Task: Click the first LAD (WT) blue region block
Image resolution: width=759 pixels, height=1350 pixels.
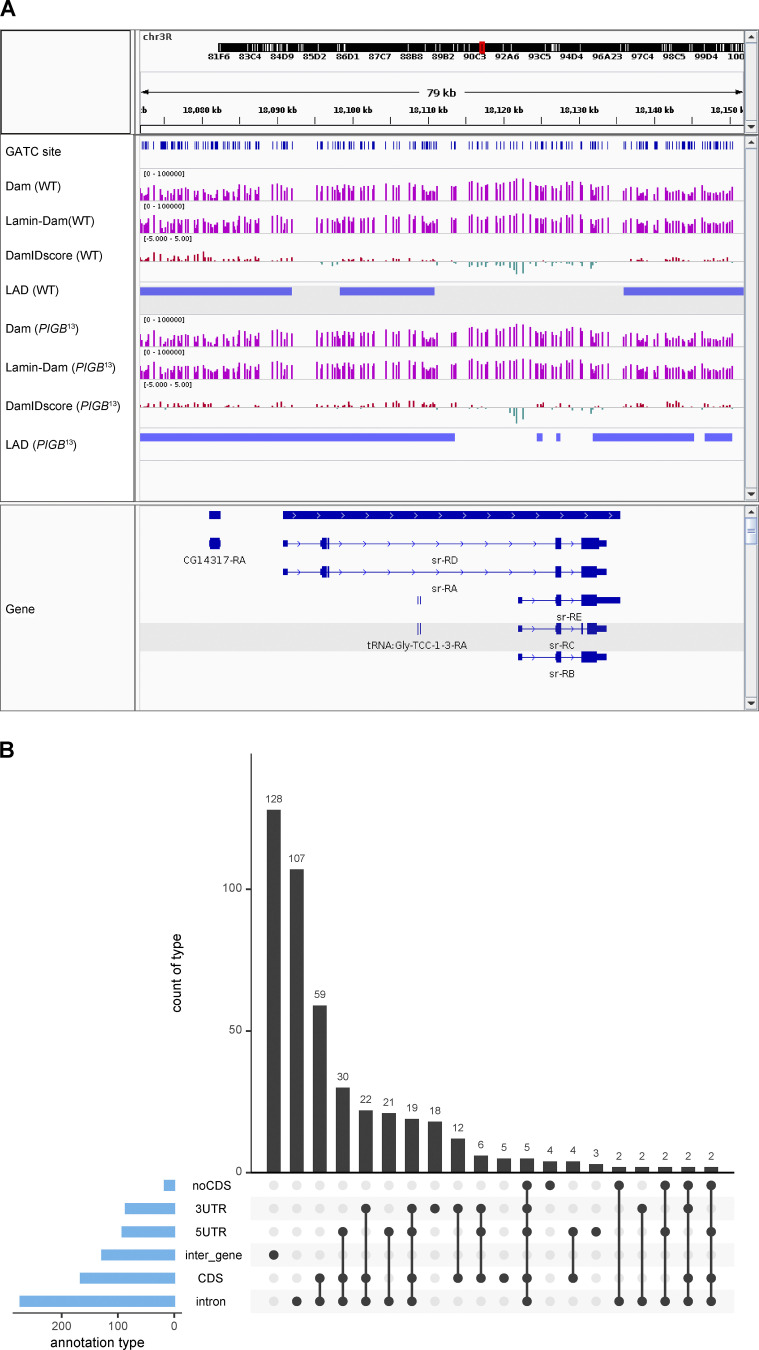Action: coord(215,290)
